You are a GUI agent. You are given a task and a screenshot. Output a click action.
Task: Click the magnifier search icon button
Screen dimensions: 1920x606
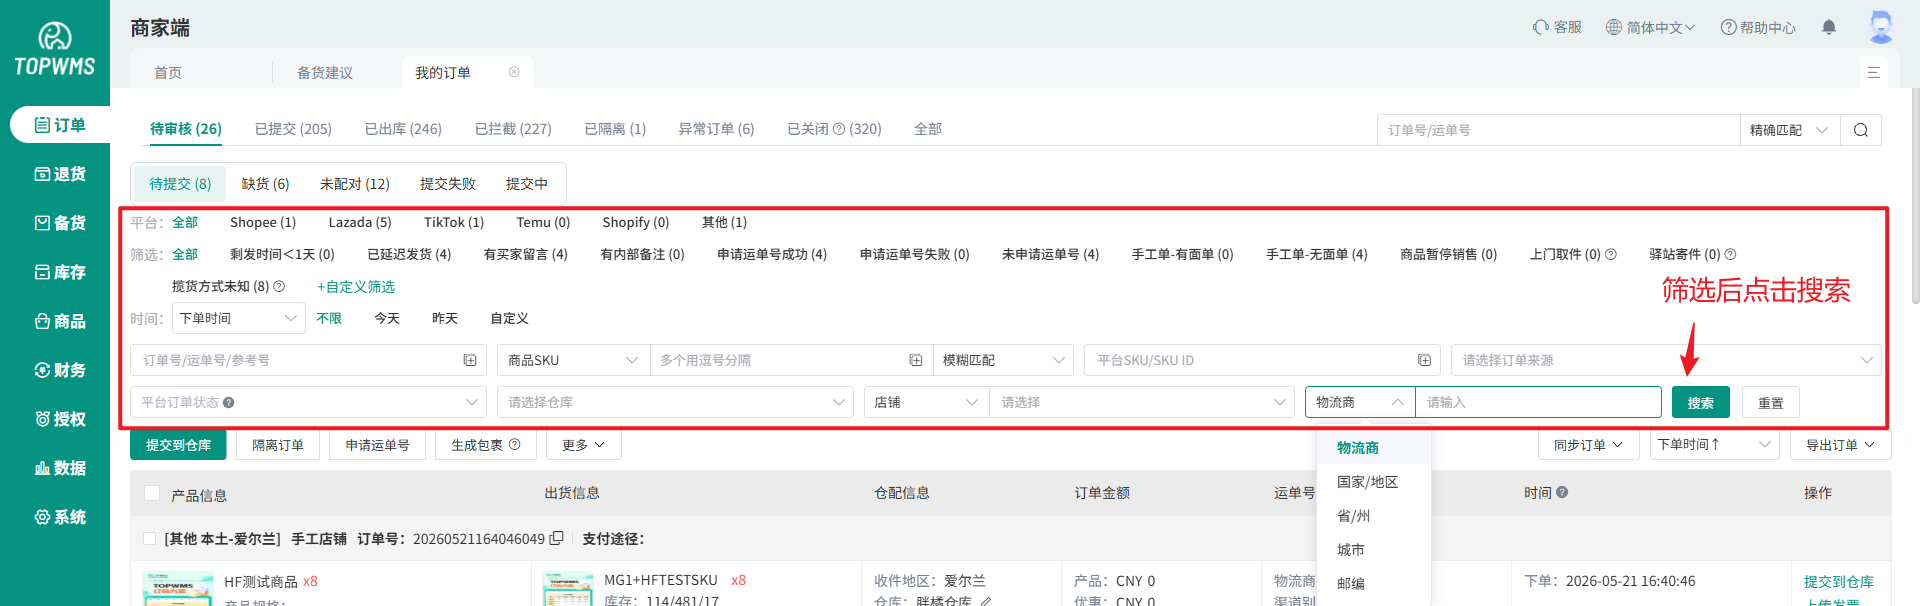point(1861,130)
